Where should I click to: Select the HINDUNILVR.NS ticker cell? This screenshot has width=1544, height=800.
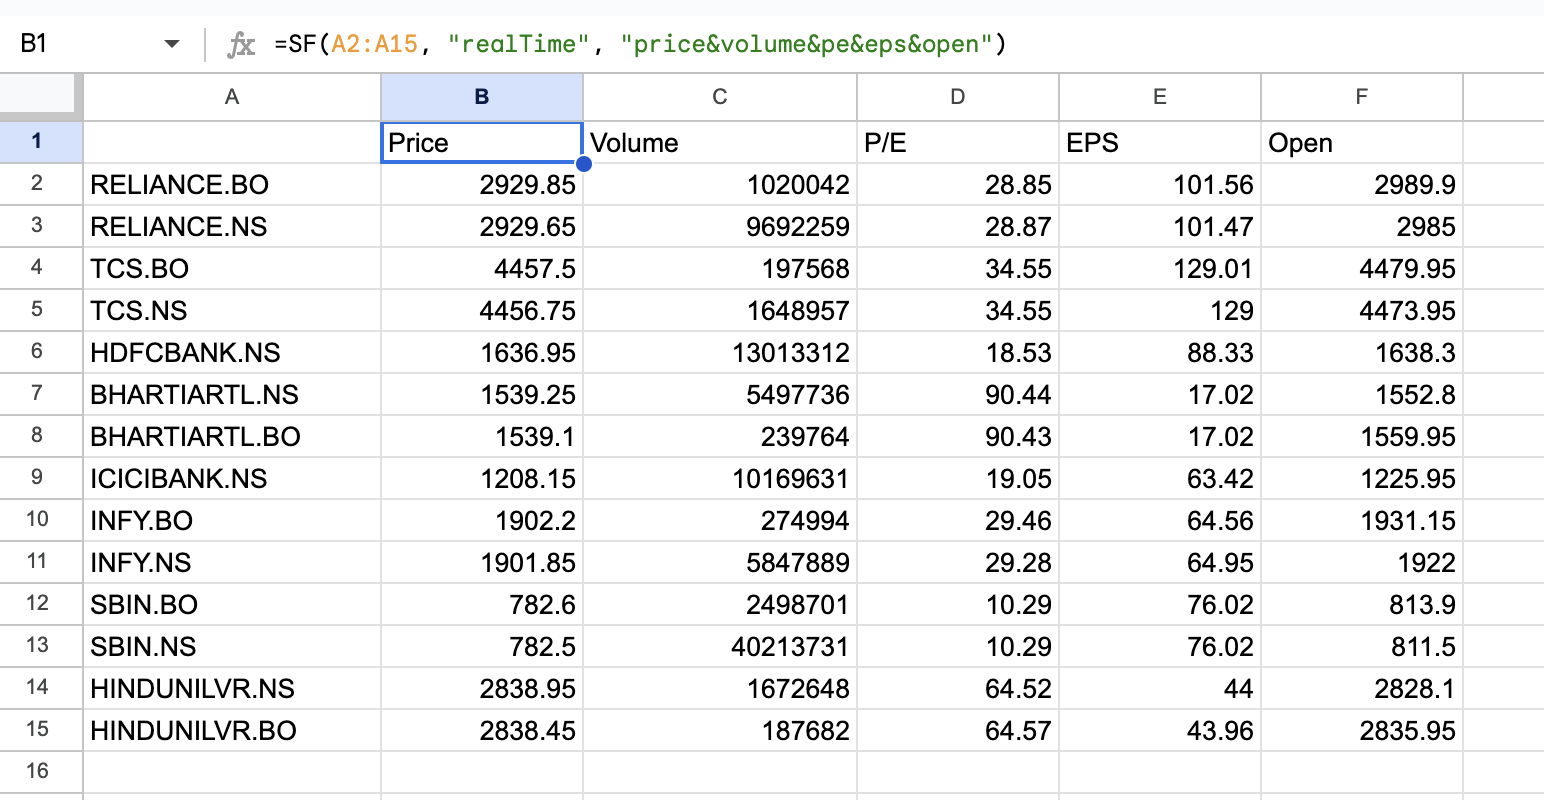coord(232,688)
